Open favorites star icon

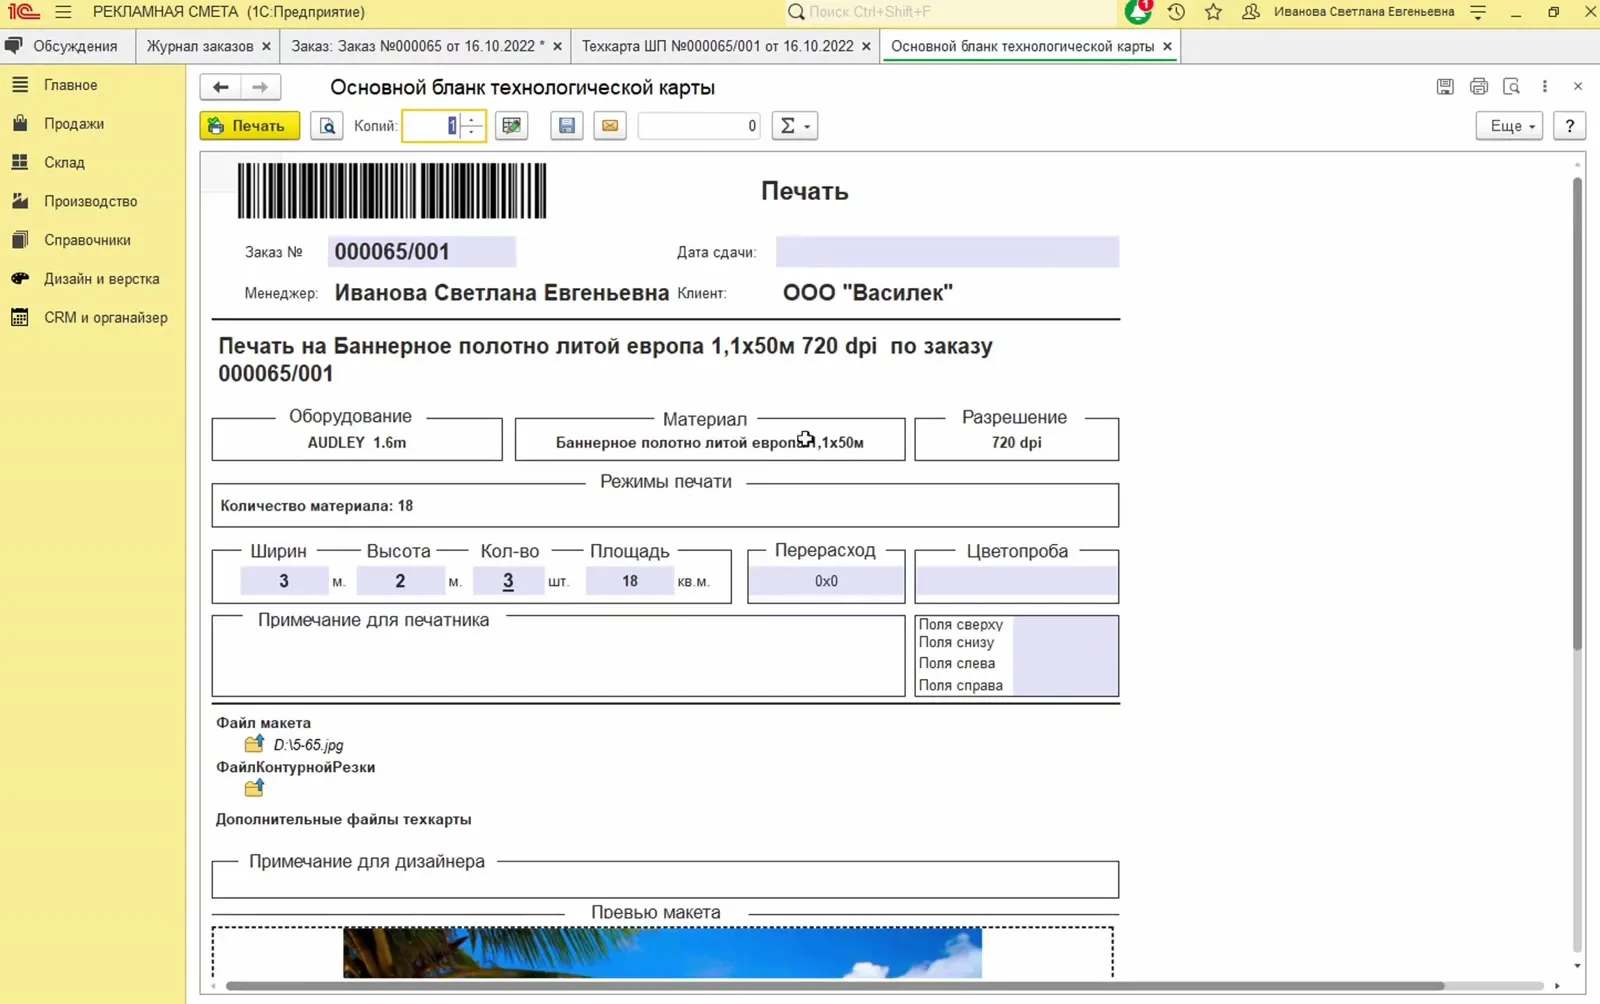1213,12
